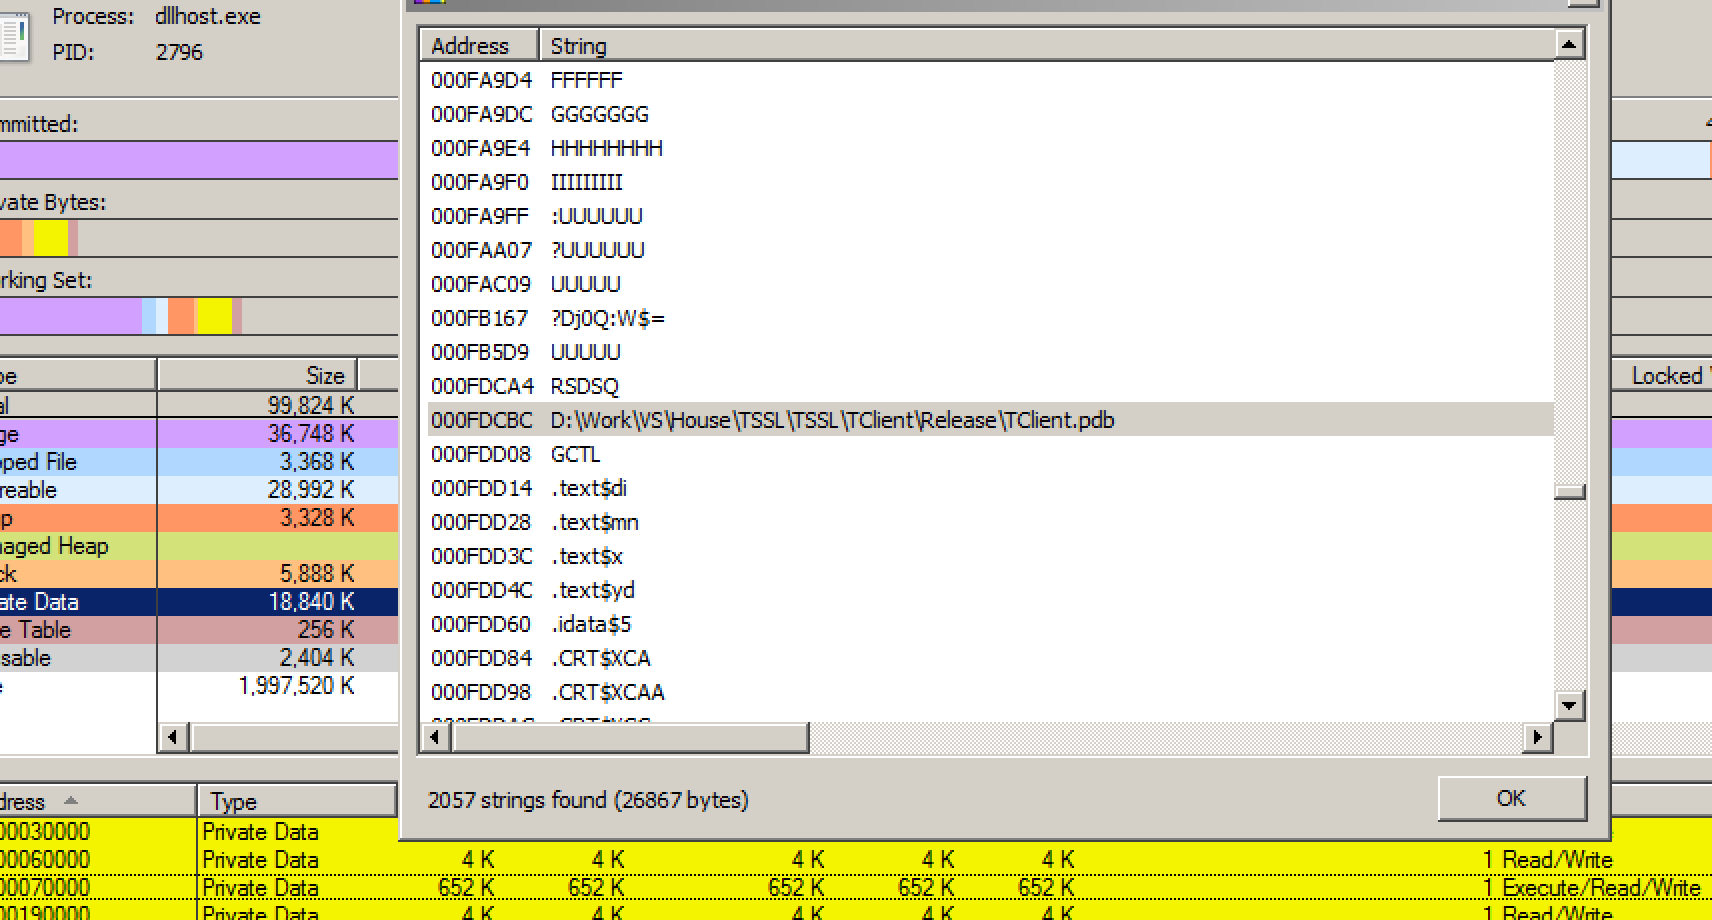The width and height of the screenshot is (1712, 920).
Task: Click the purple Committed memory bar
Action: (x=198, y=160)
